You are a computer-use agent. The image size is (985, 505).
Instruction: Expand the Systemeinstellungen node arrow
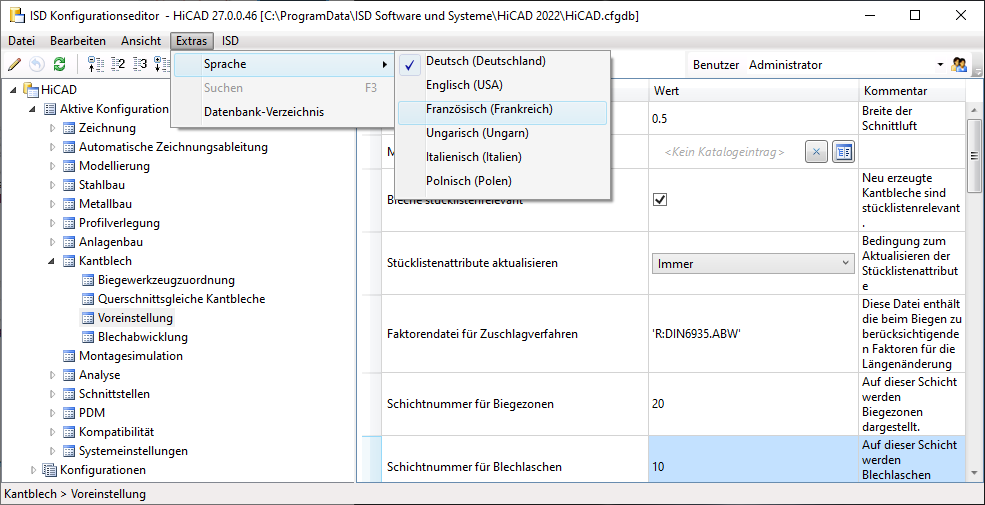click(53, 451)
